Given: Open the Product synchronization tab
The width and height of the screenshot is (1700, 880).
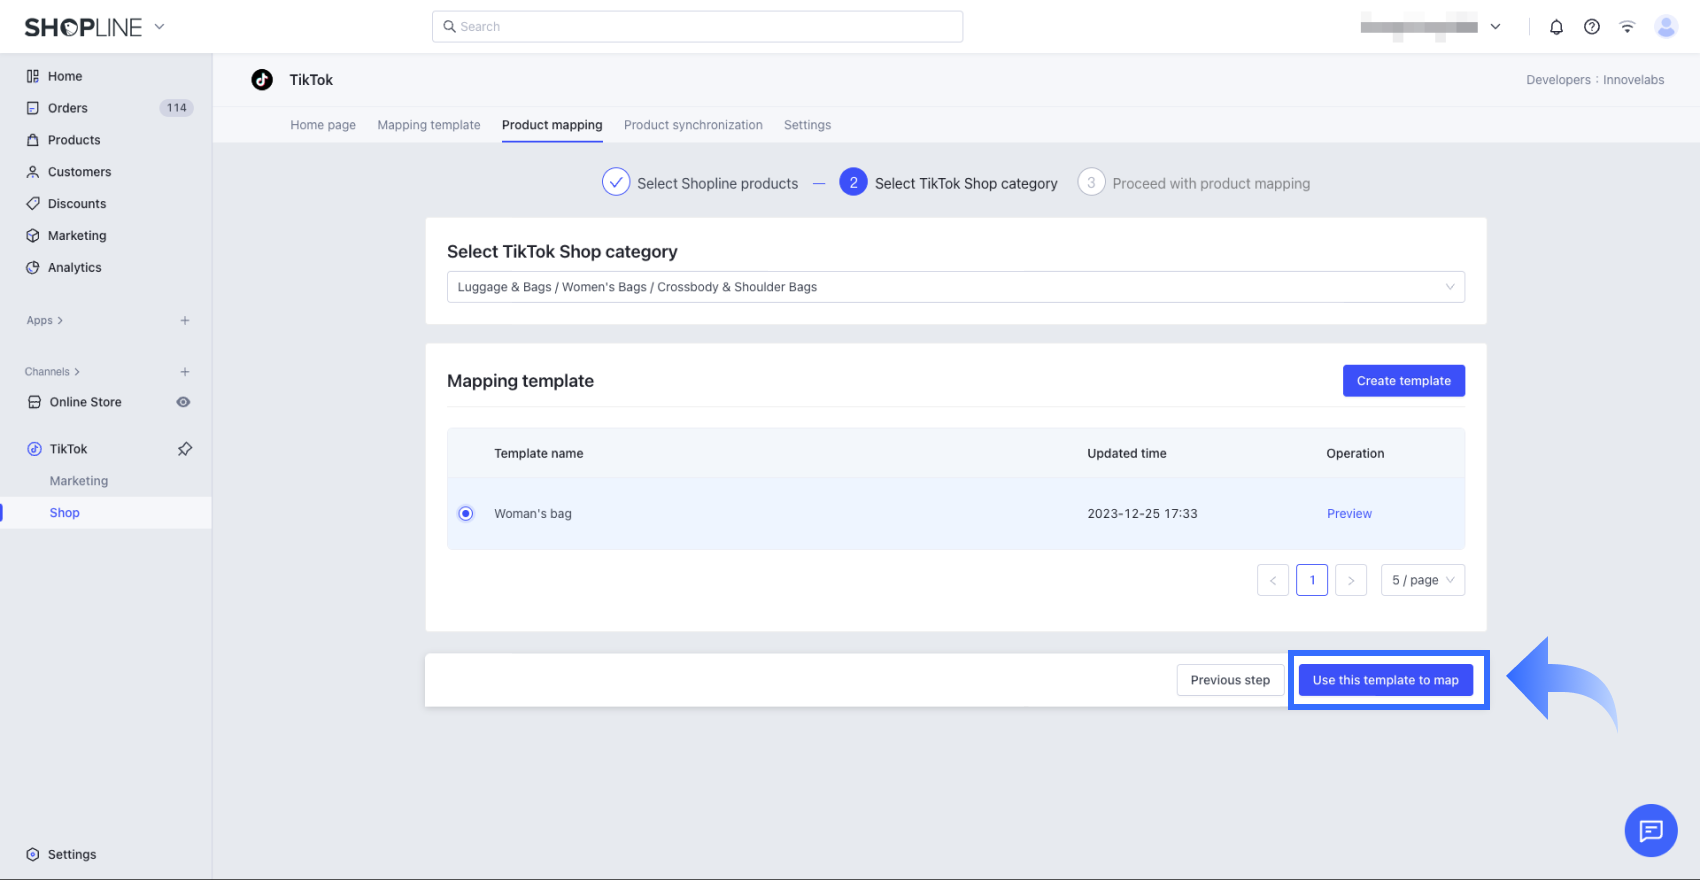Looking at the screenshot, I should tap(693, 125).
